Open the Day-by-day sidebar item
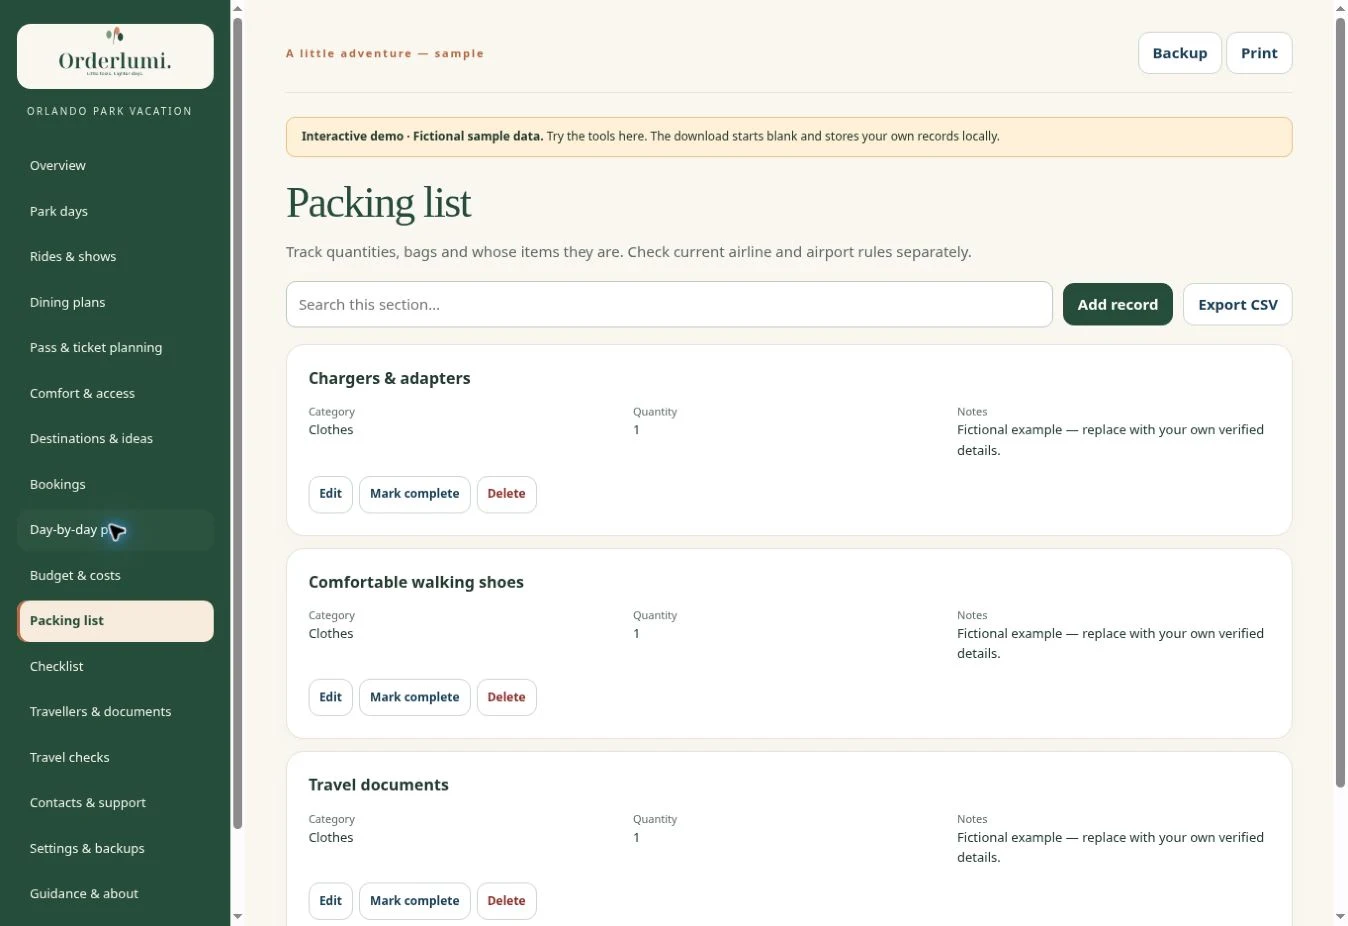 [x=115, y=530]
